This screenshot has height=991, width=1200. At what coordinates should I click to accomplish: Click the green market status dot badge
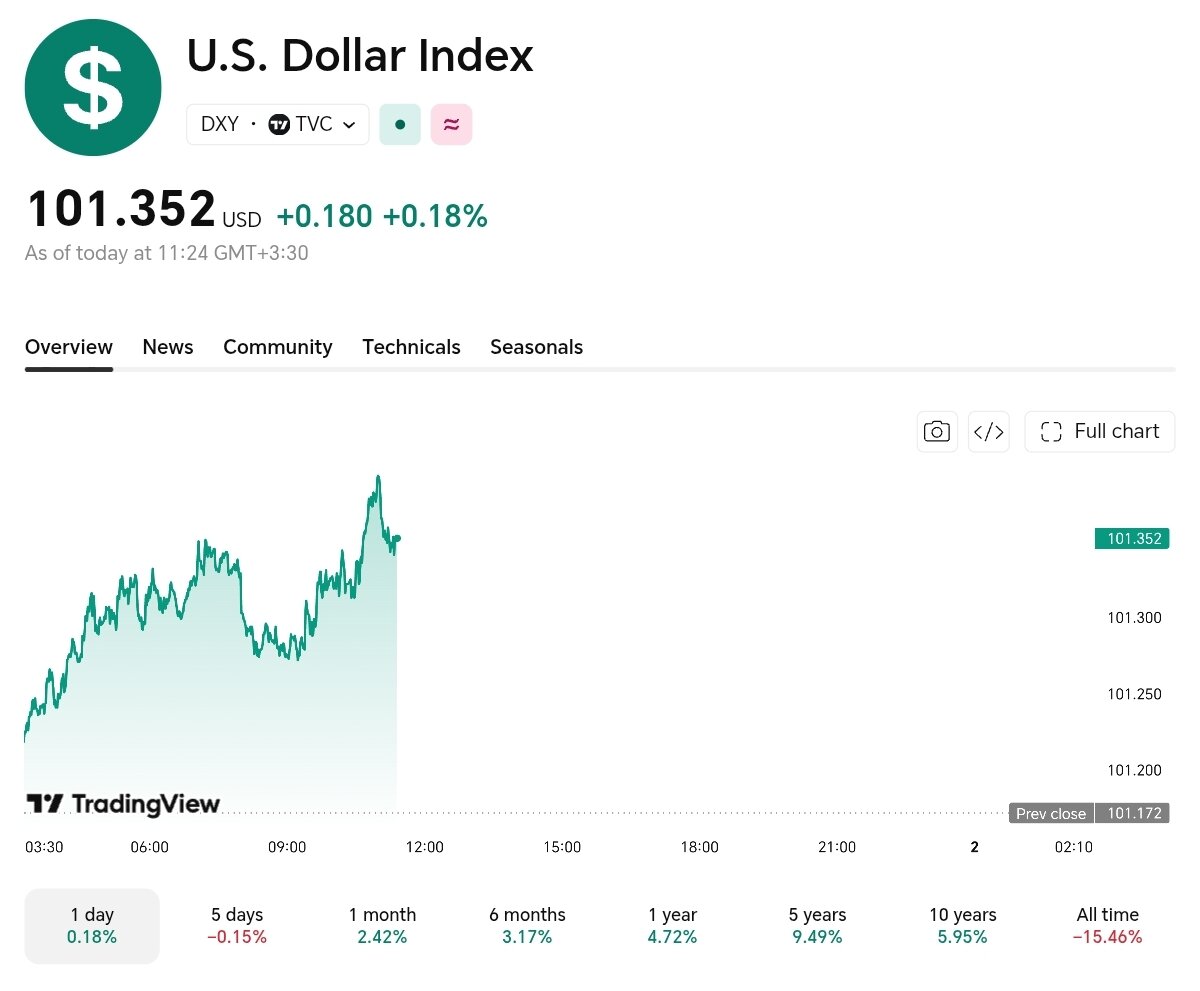tap(400, 125)
